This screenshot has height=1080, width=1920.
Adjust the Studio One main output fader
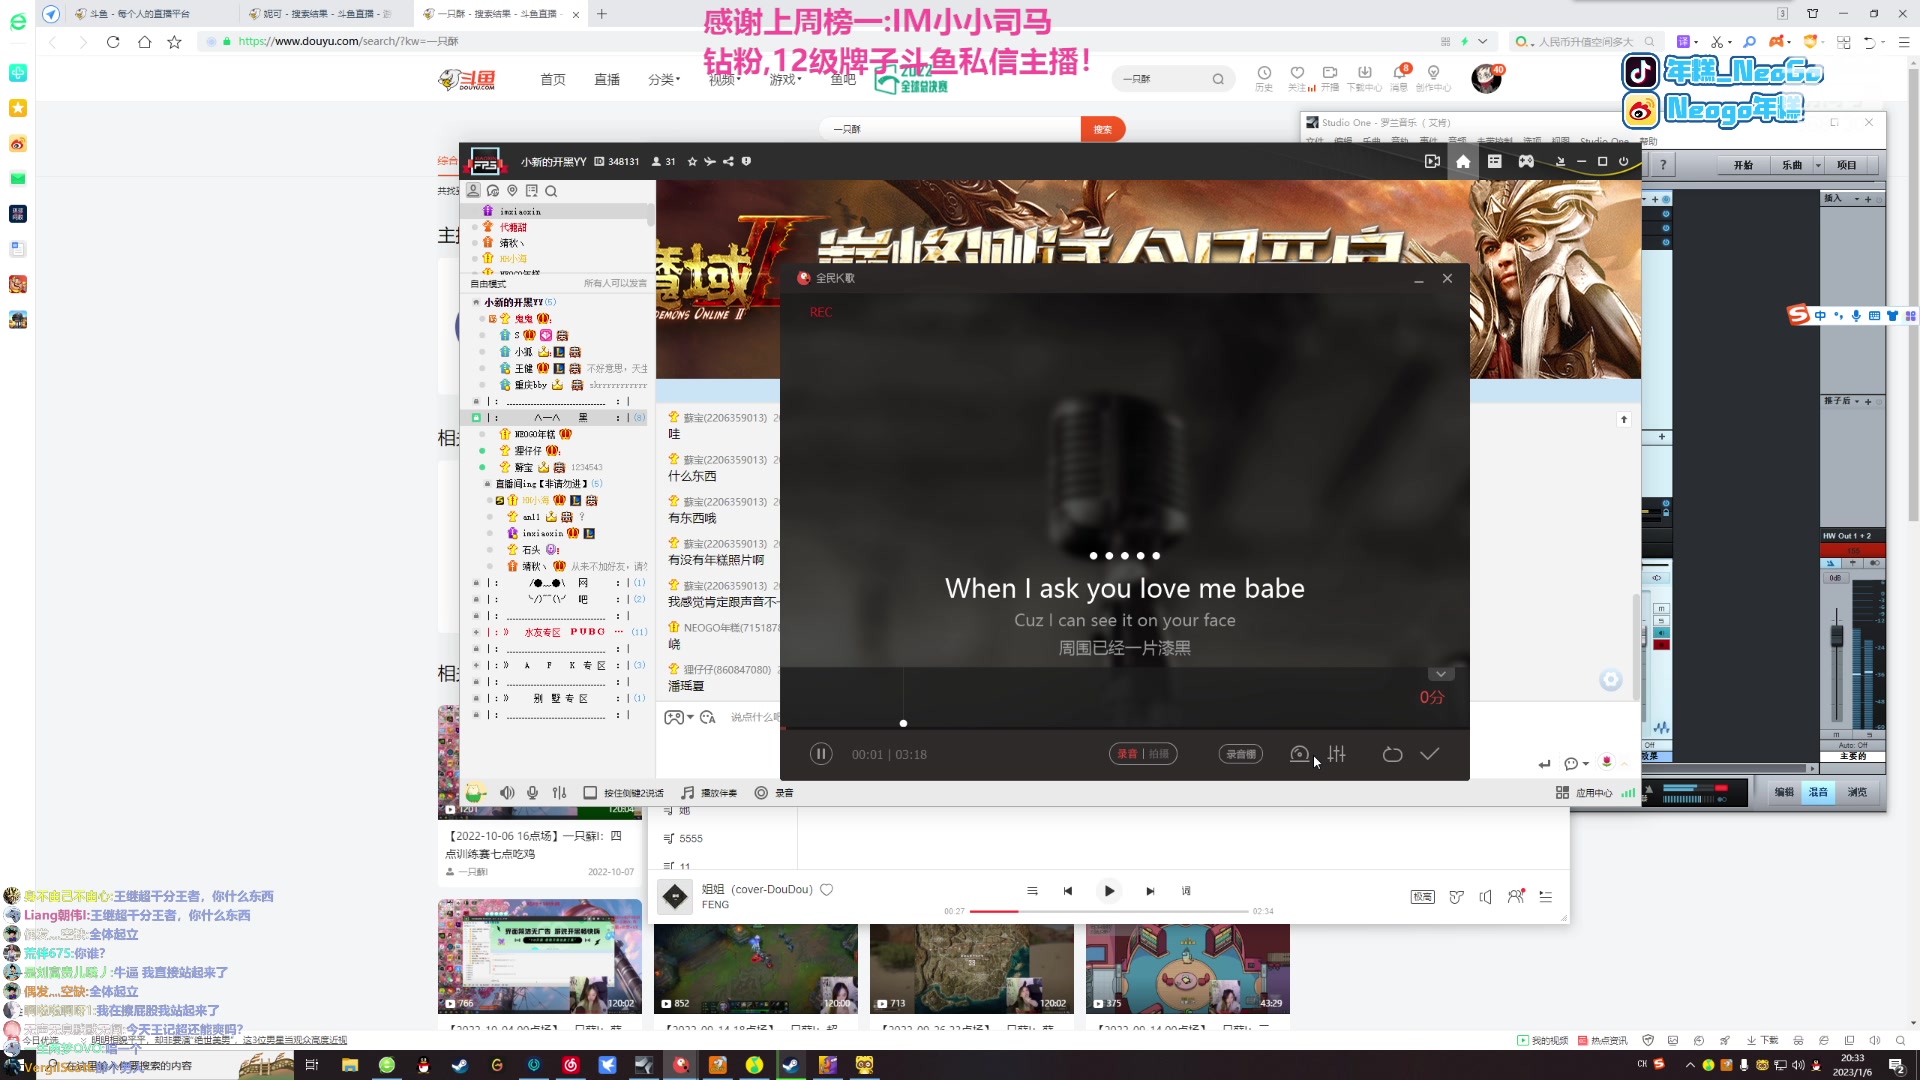(x=1836, y=636)
